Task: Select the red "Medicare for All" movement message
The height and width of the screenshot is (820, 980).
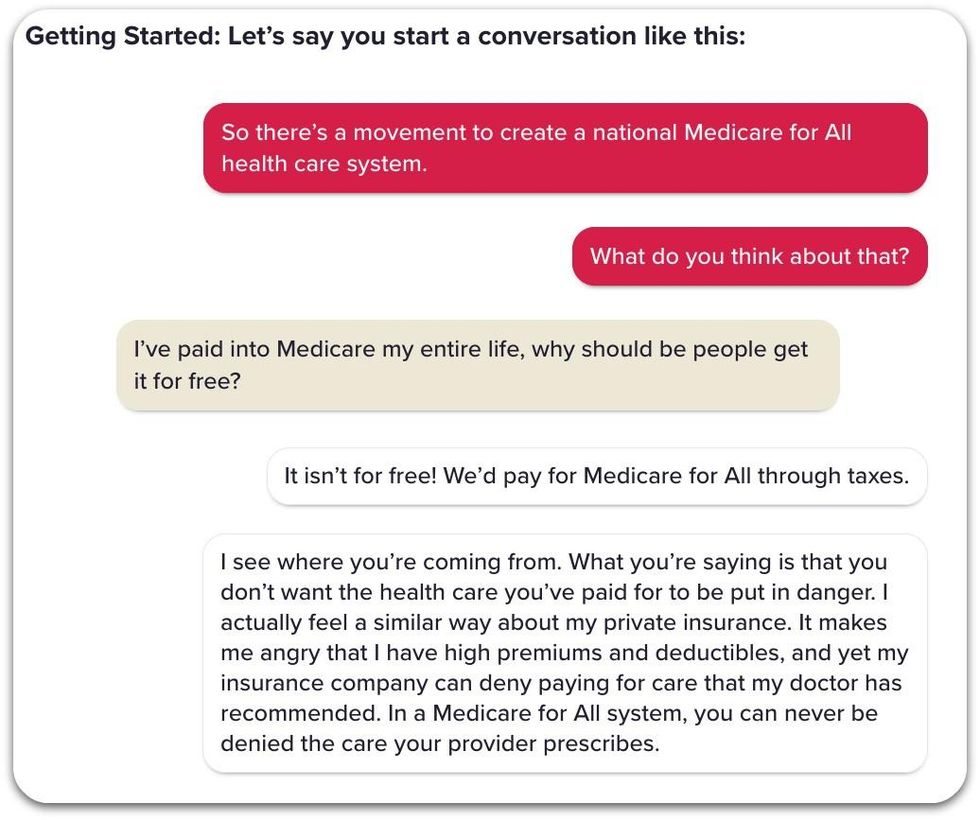Action: pos(565,147)
